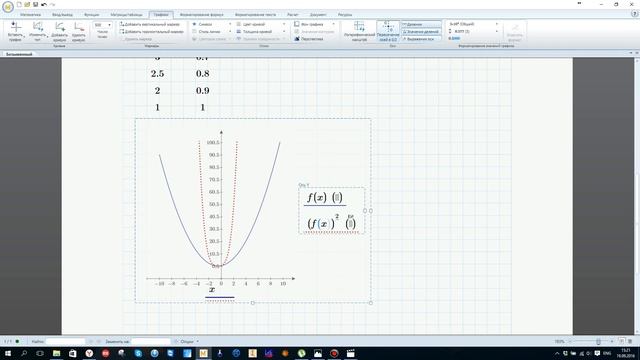Screen dimensions: 640x360
Task: Click the x-axis variable x label
Action: [212, 290]
